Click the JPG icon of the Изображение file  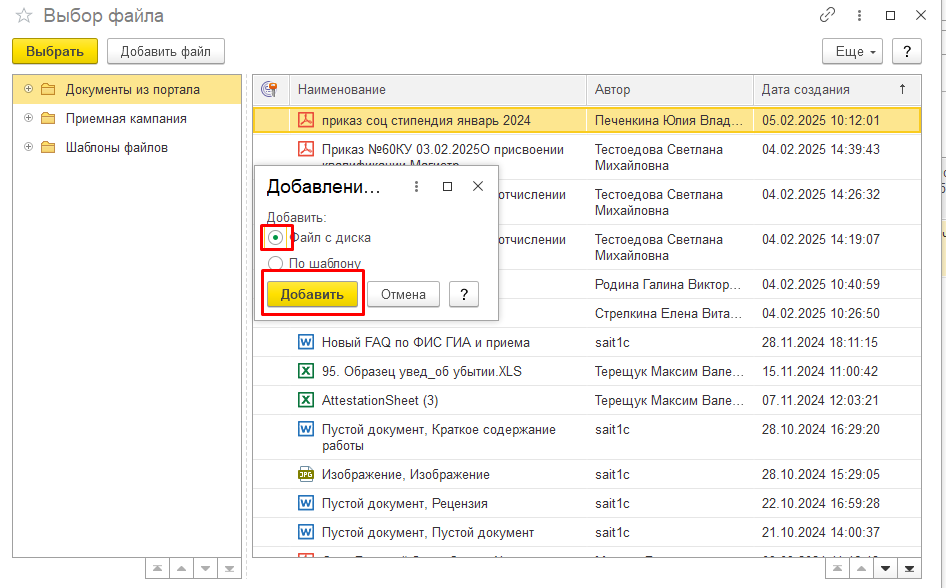click(306, 475)
